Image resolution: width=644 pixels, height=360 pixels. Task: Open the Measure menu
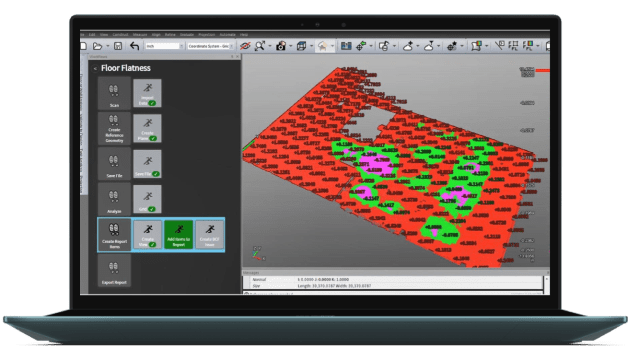pyautogui.click(x=140, y=34)
